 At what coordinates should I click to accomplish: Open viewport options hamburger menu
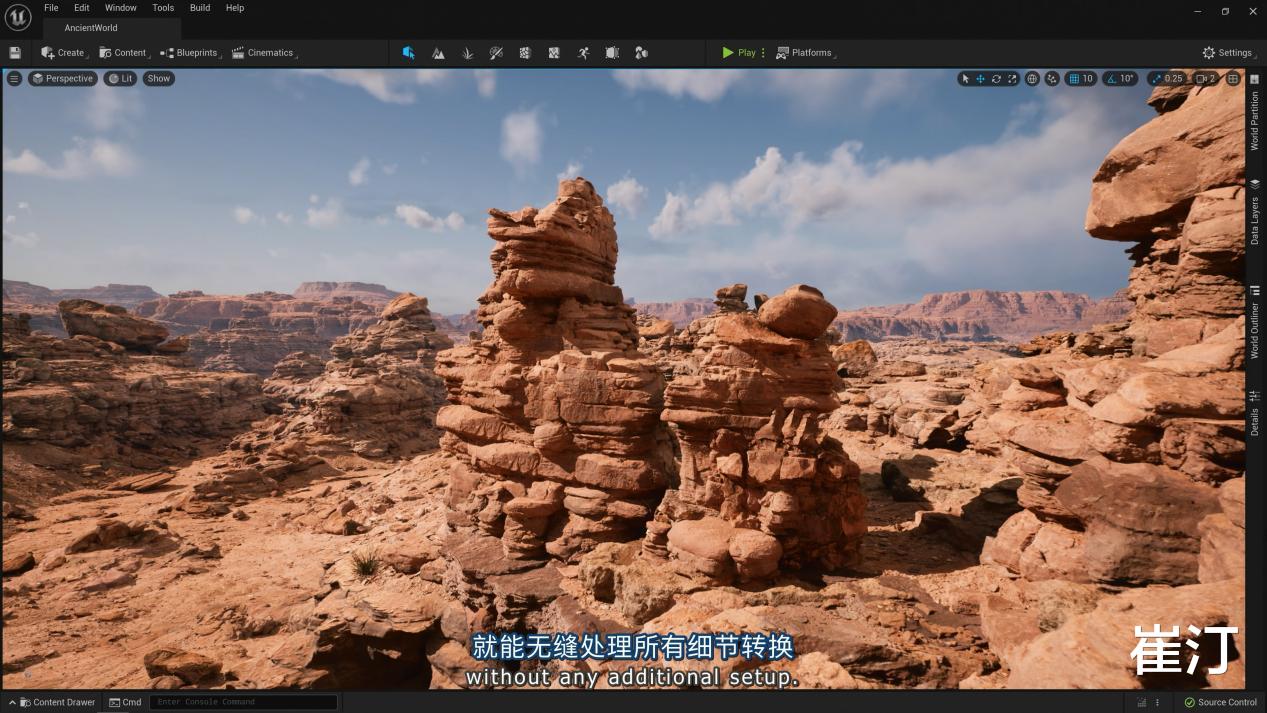click(14, 79)
